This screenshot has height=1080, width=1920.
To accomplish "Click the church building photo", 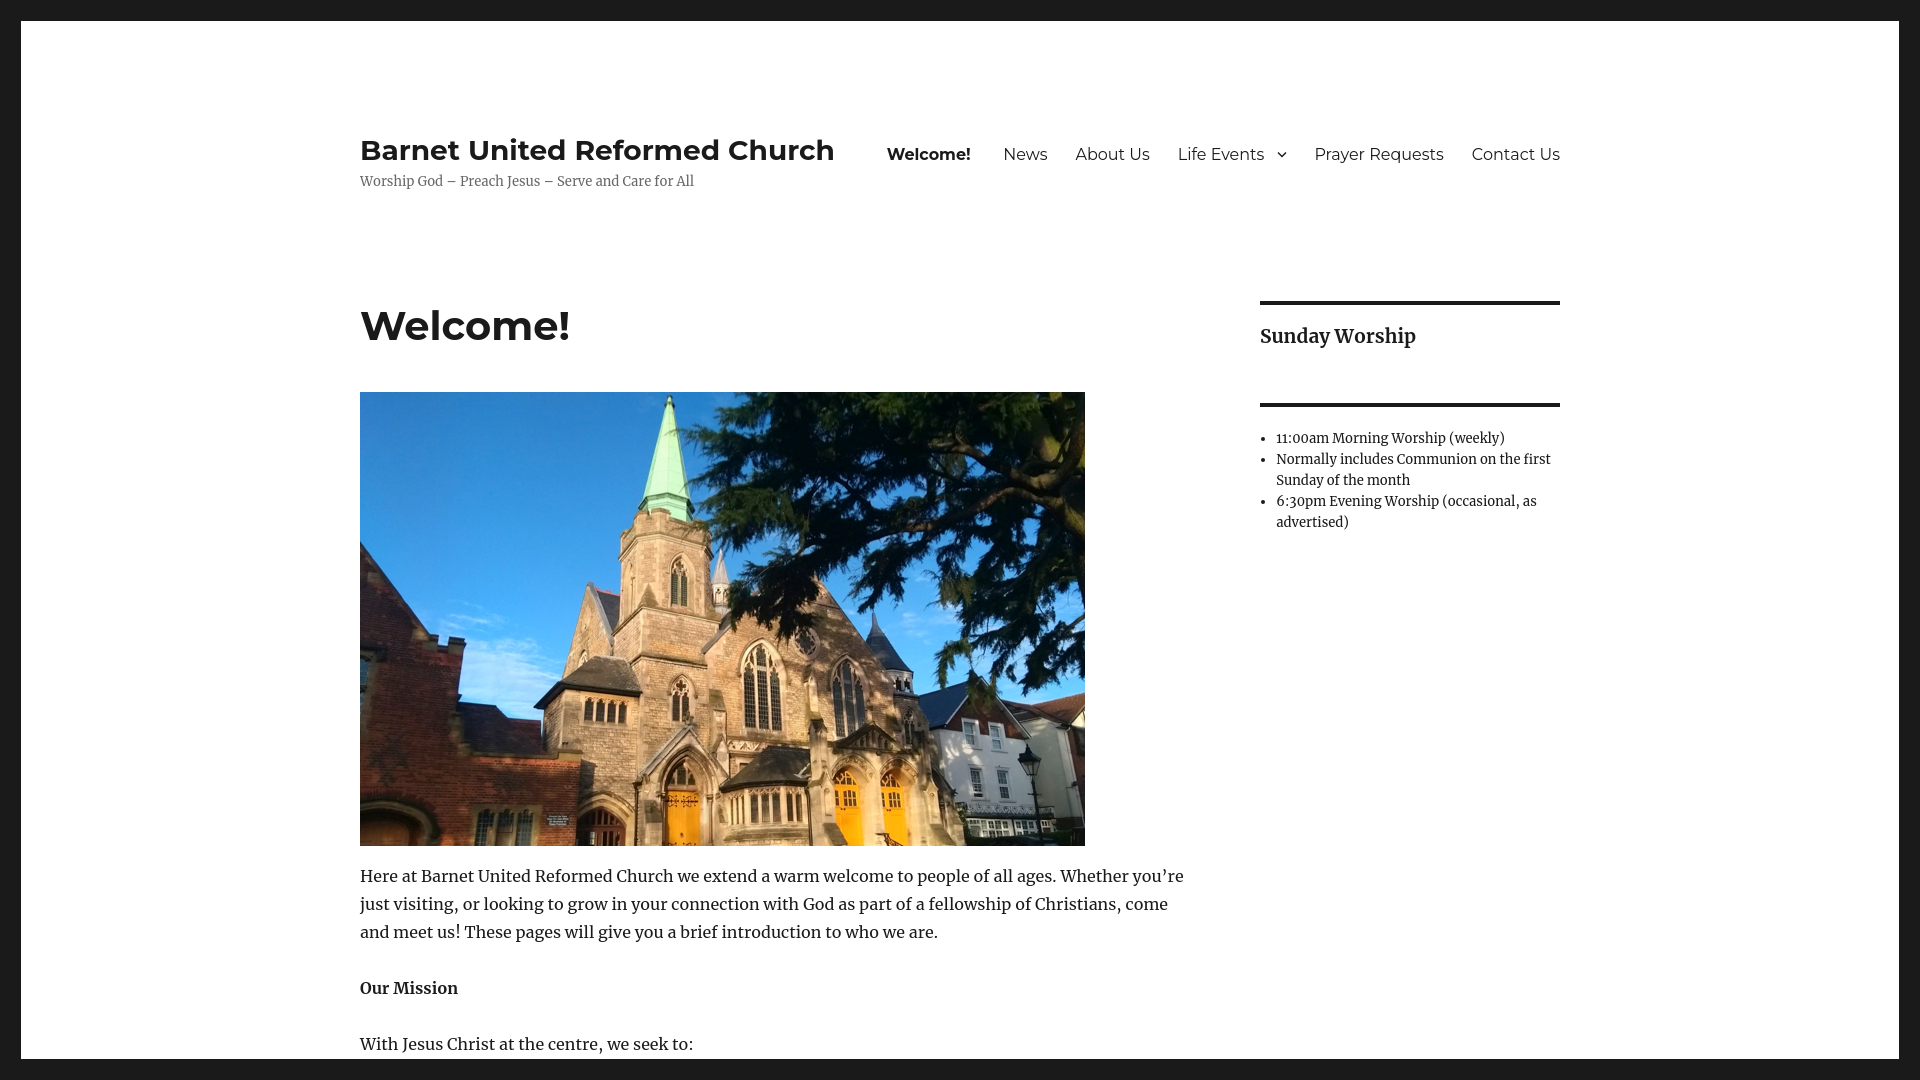I will 722,619.
